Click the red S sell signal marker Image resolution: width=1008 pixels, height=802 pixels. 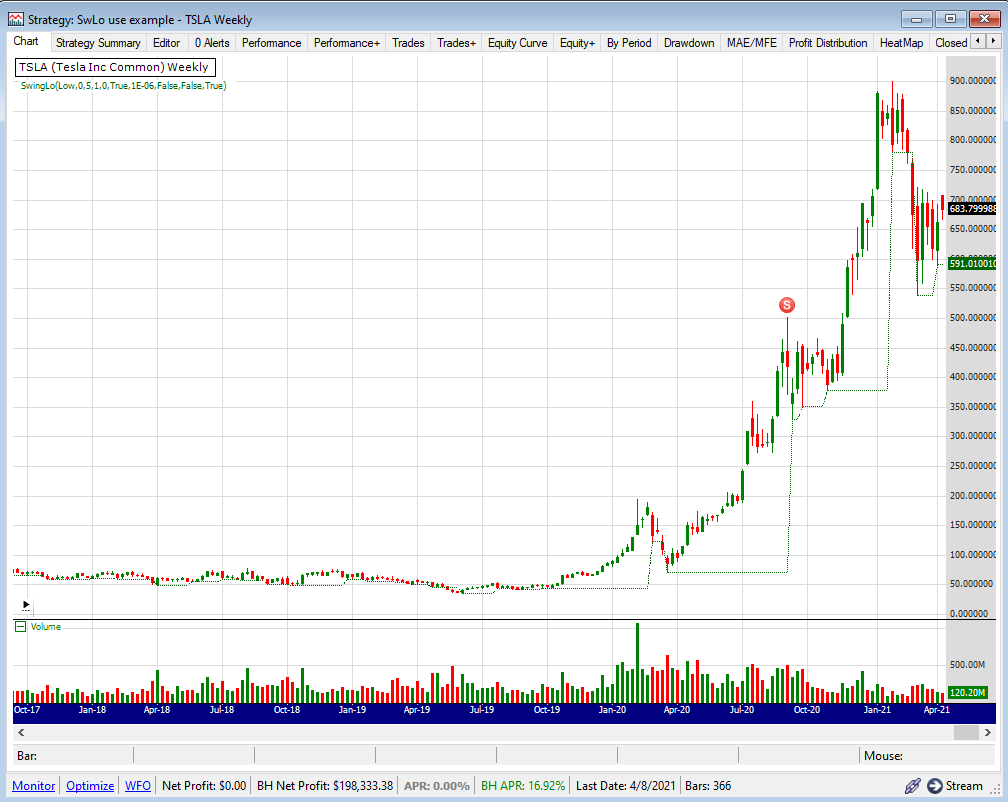[787, 305]
